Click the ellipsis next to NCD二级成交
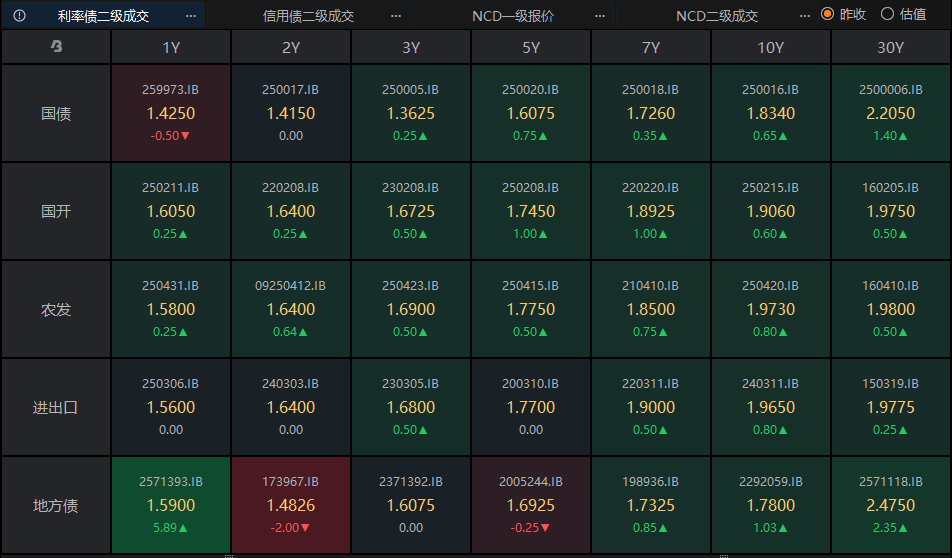Image resolution: width=952 pixels, height=558 pixels. pos(805,16)
